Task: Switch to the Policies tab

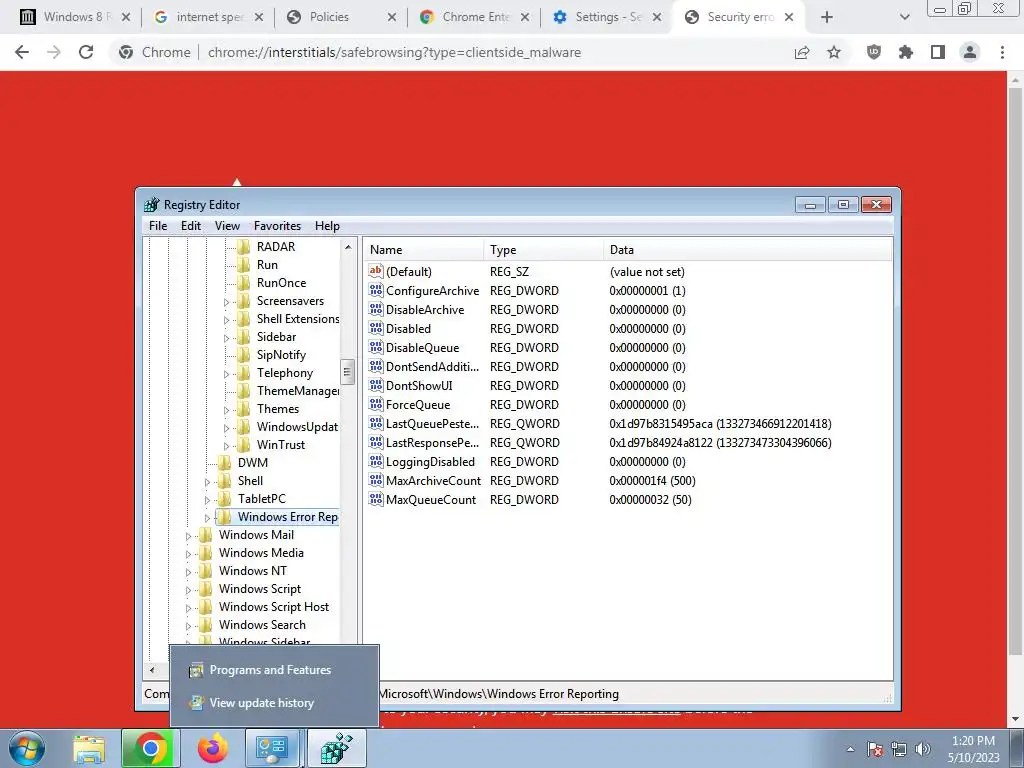Action: tap(342, 17)
